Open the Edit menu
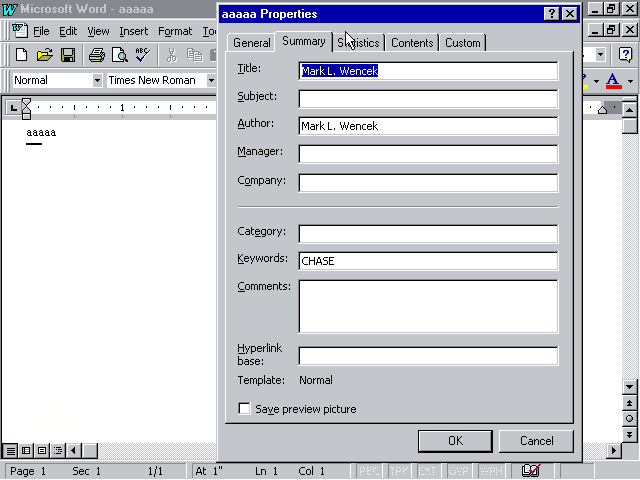Viewport: 640px width, 480px height. (68, 31)
